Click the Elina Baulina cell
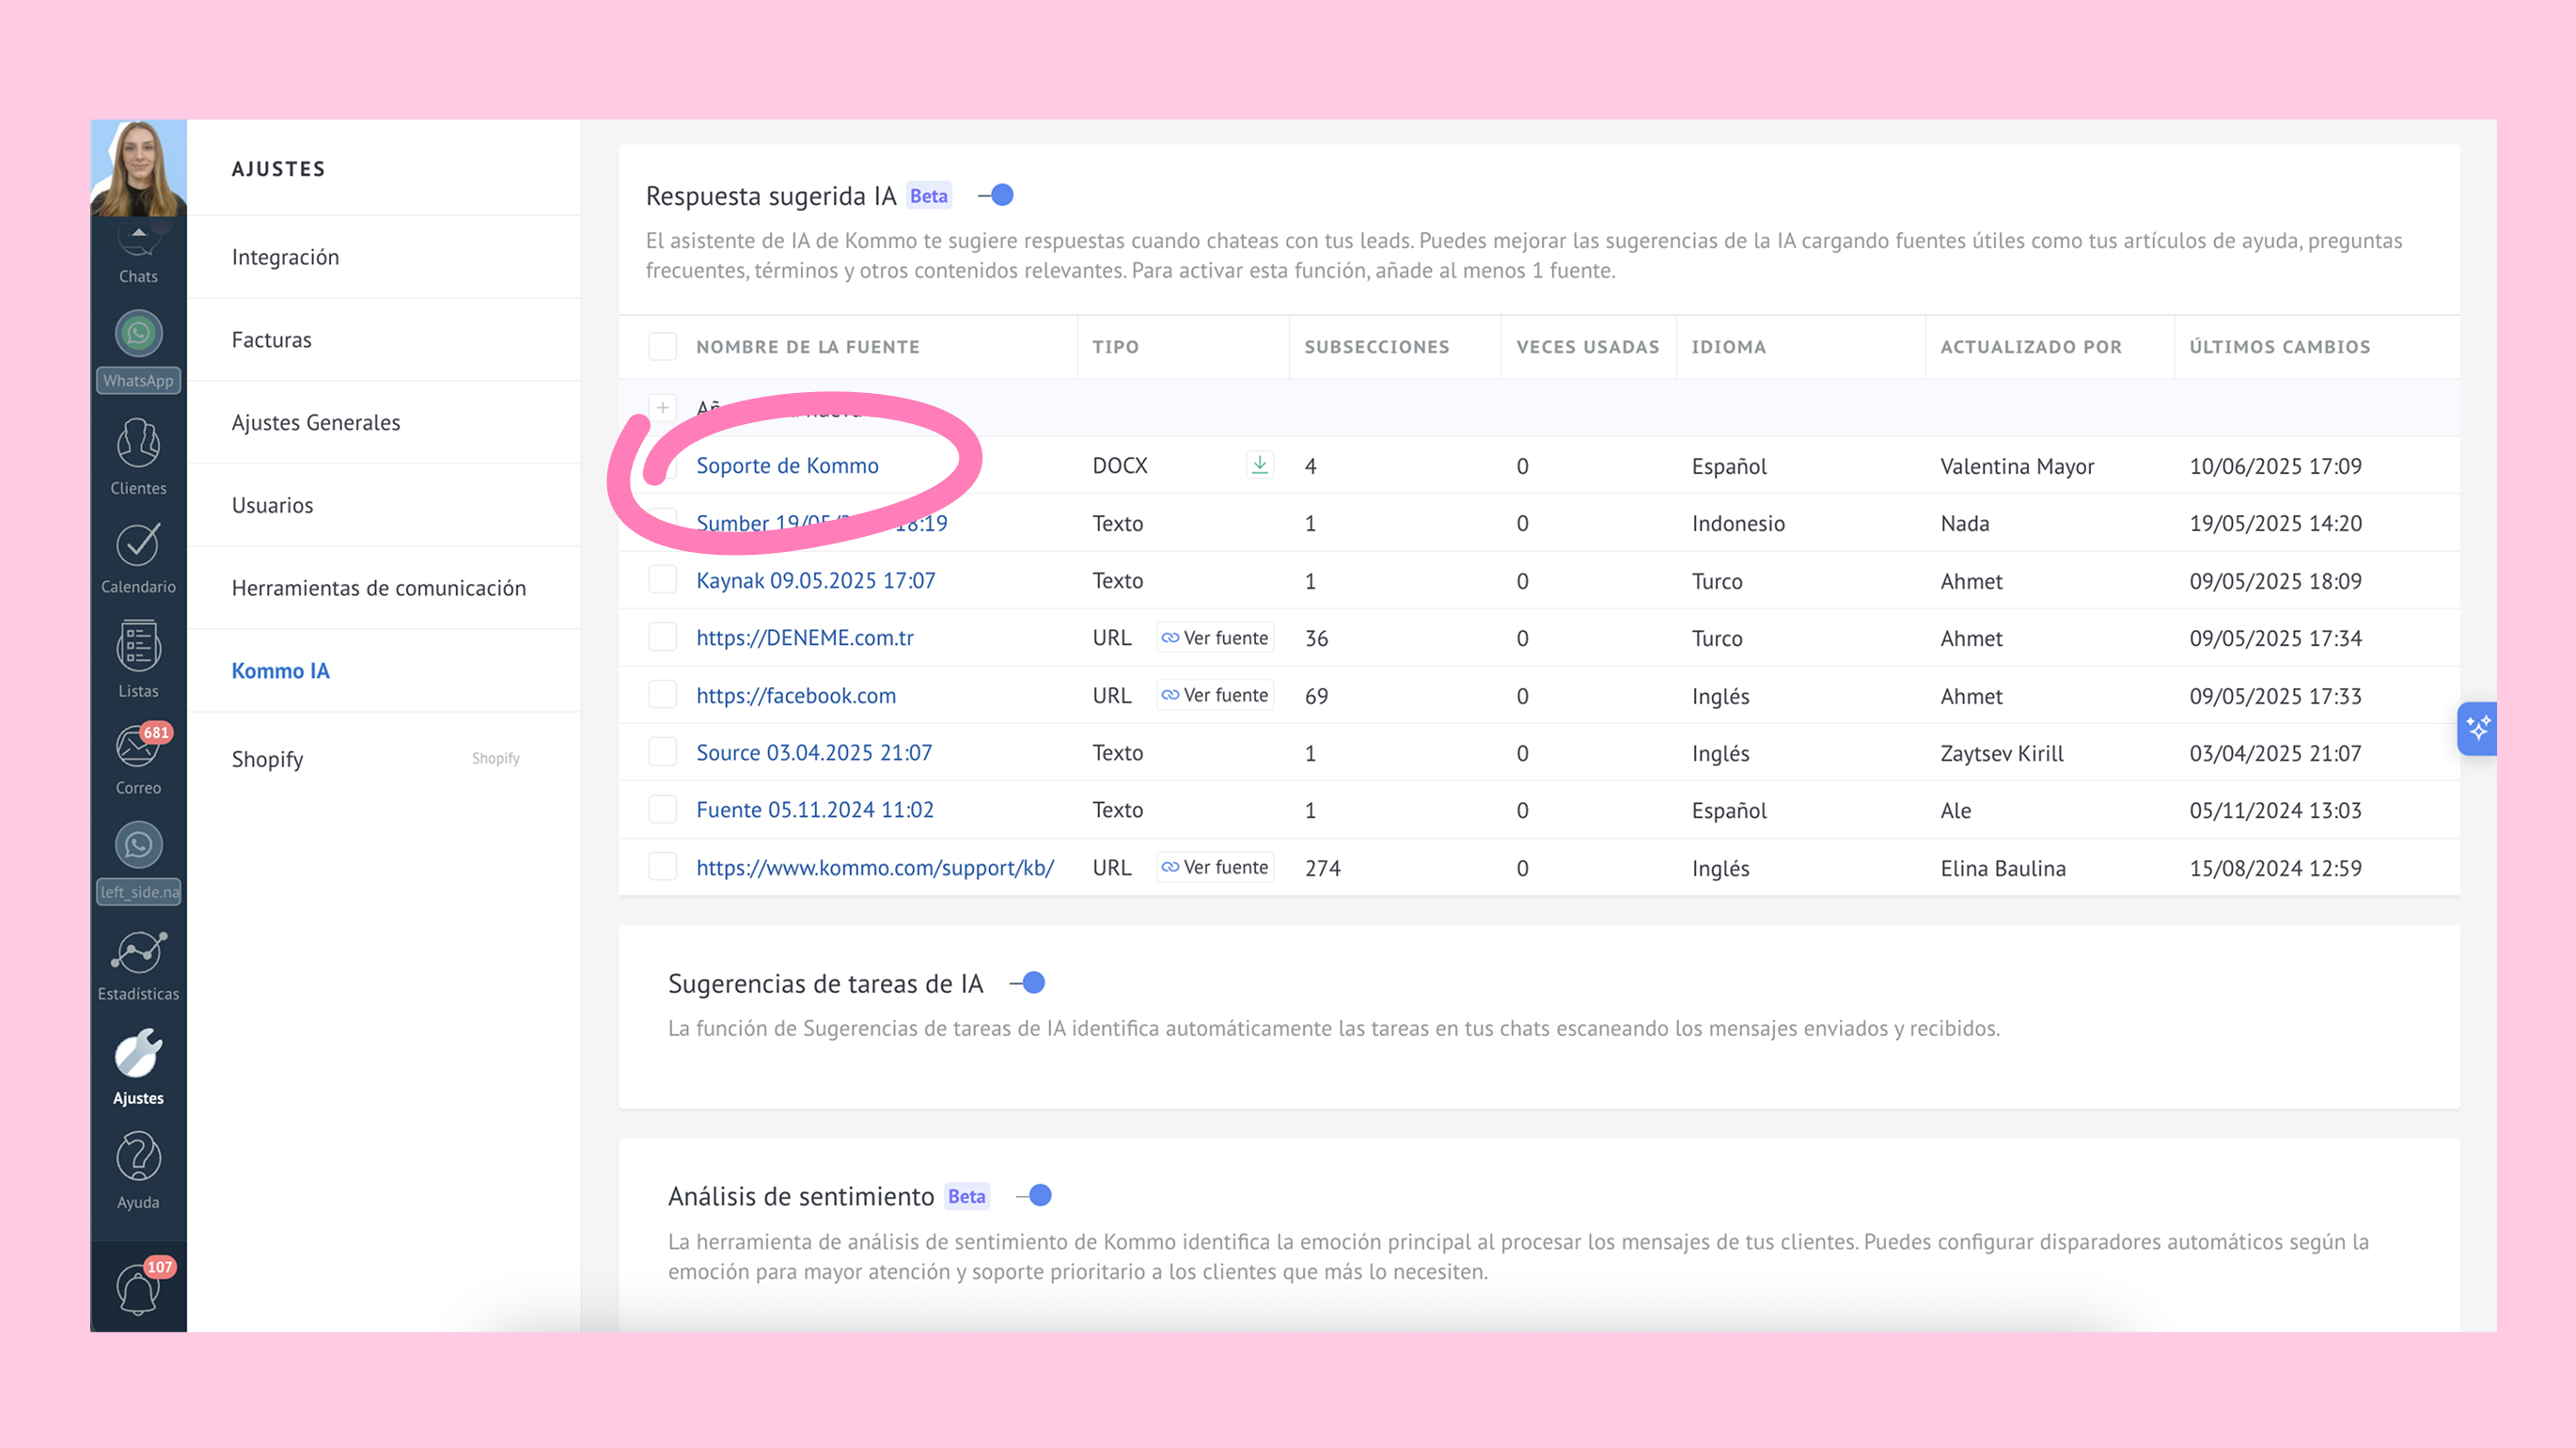This screenshot has width=2576, height=1448. click(2002, 868)
